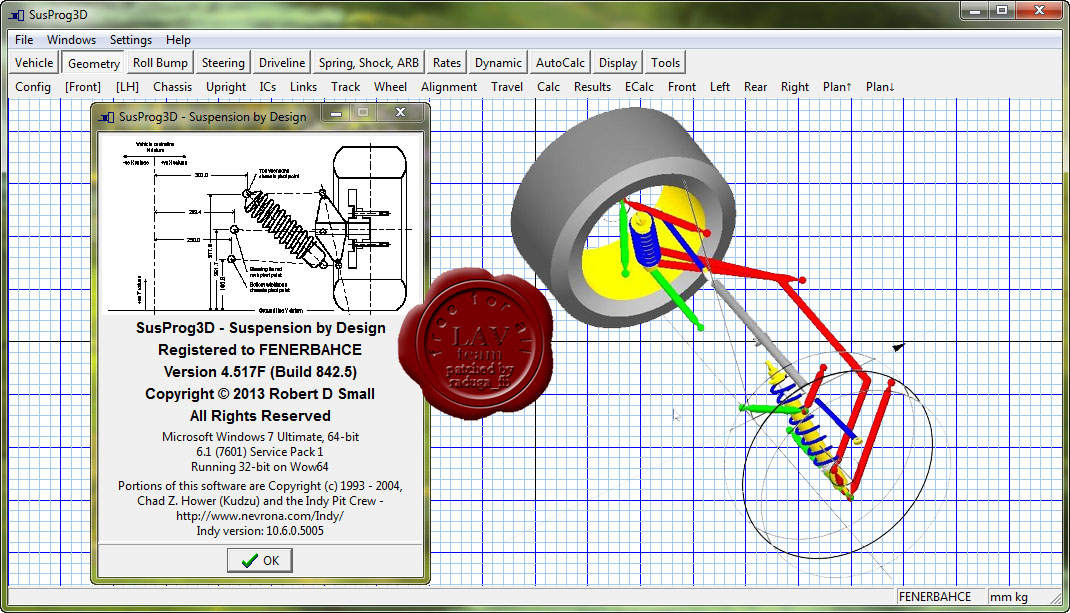Image resolution: width=1070 pixels, height=613 pixels.
Task: Close the Suspension by Design dialog
Action: [401, 113]
